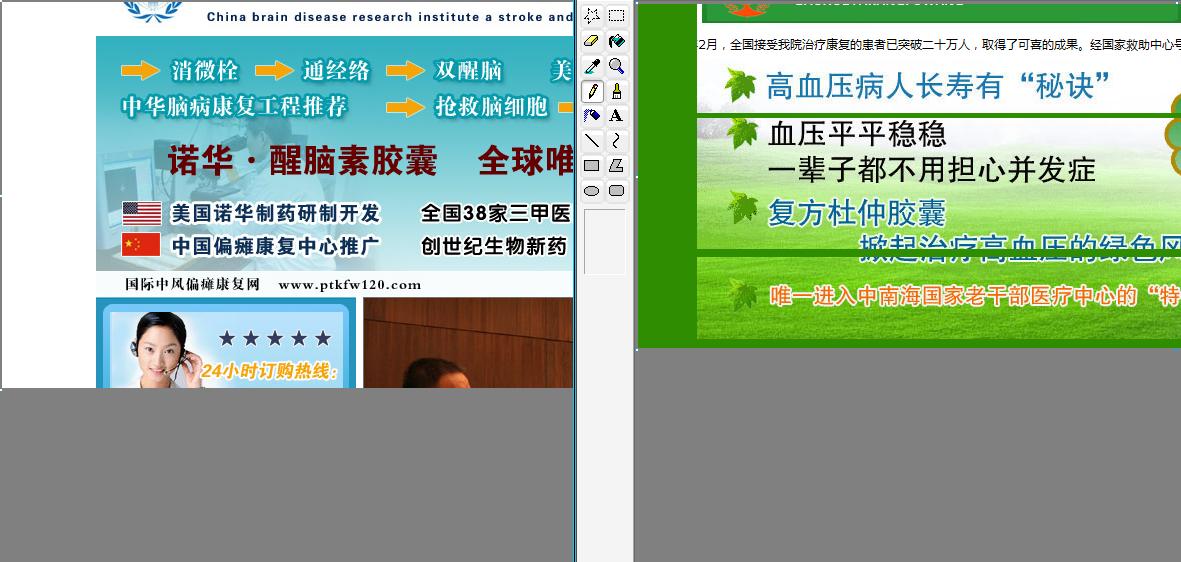This screenshot has width=1181, height=562.
Task: Activate the Text tool
Action: (x=616, y=115)
